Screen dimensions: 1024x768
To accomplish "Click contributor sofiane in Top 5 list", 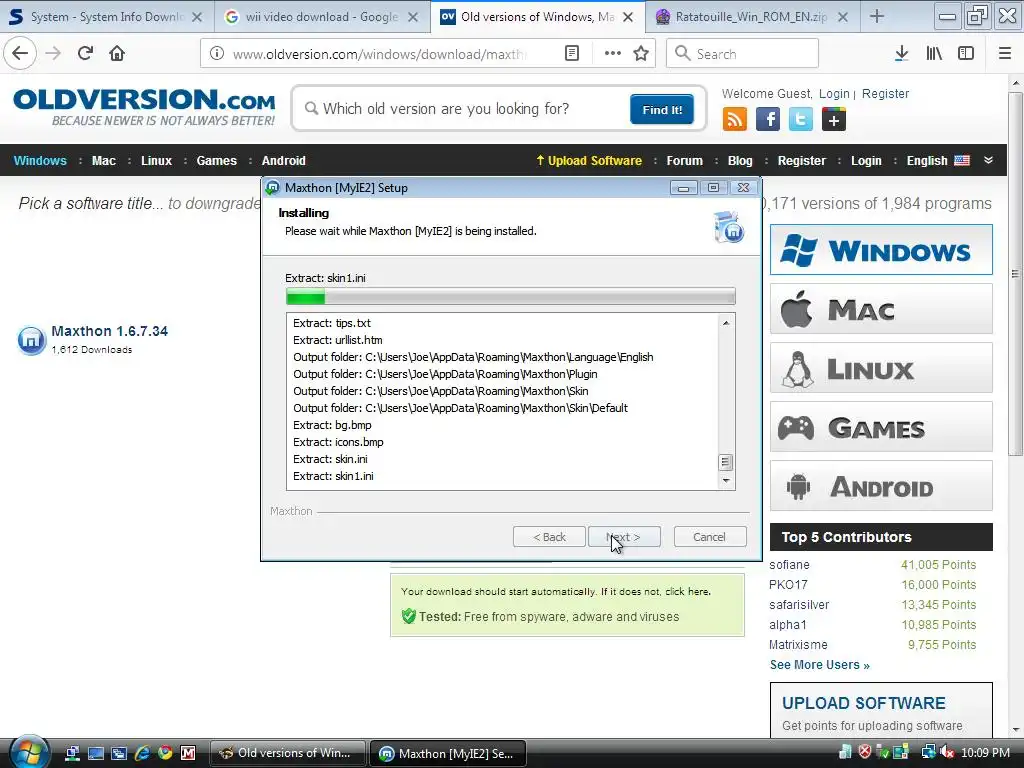I will pyautogui.click(x=789, y=565).
